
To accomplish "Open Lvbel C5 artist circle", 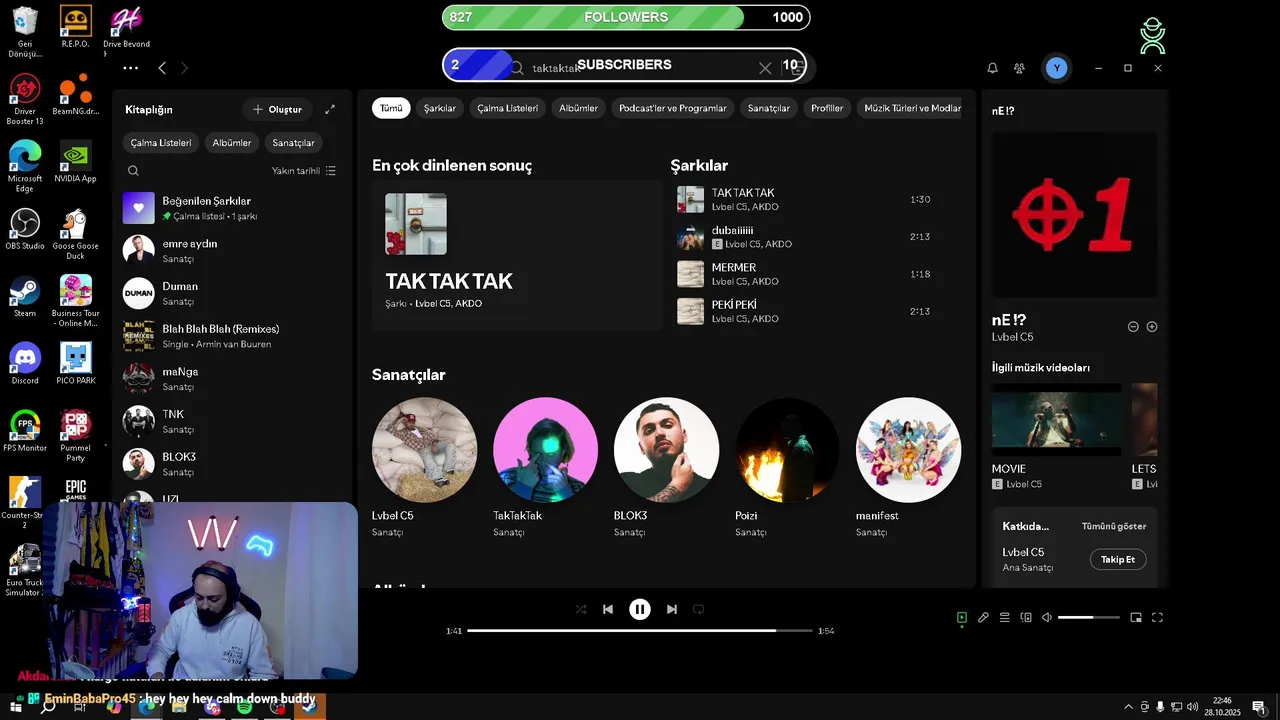I will (424, 450).
